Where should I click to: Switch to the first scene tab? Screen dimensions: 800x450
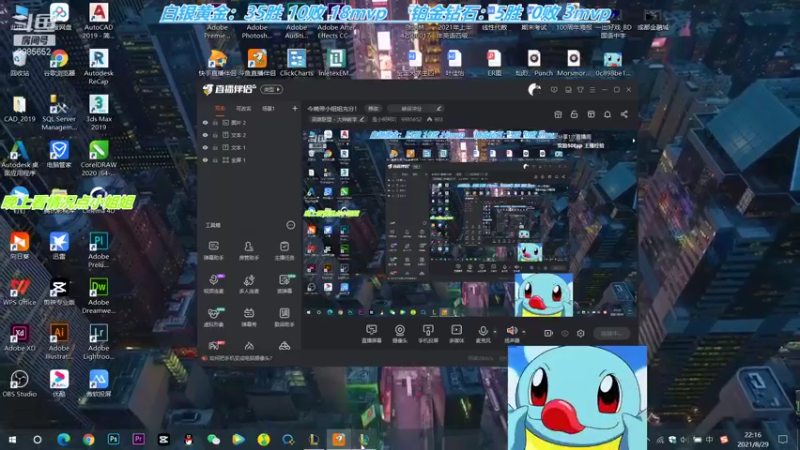tap(220, 108)
